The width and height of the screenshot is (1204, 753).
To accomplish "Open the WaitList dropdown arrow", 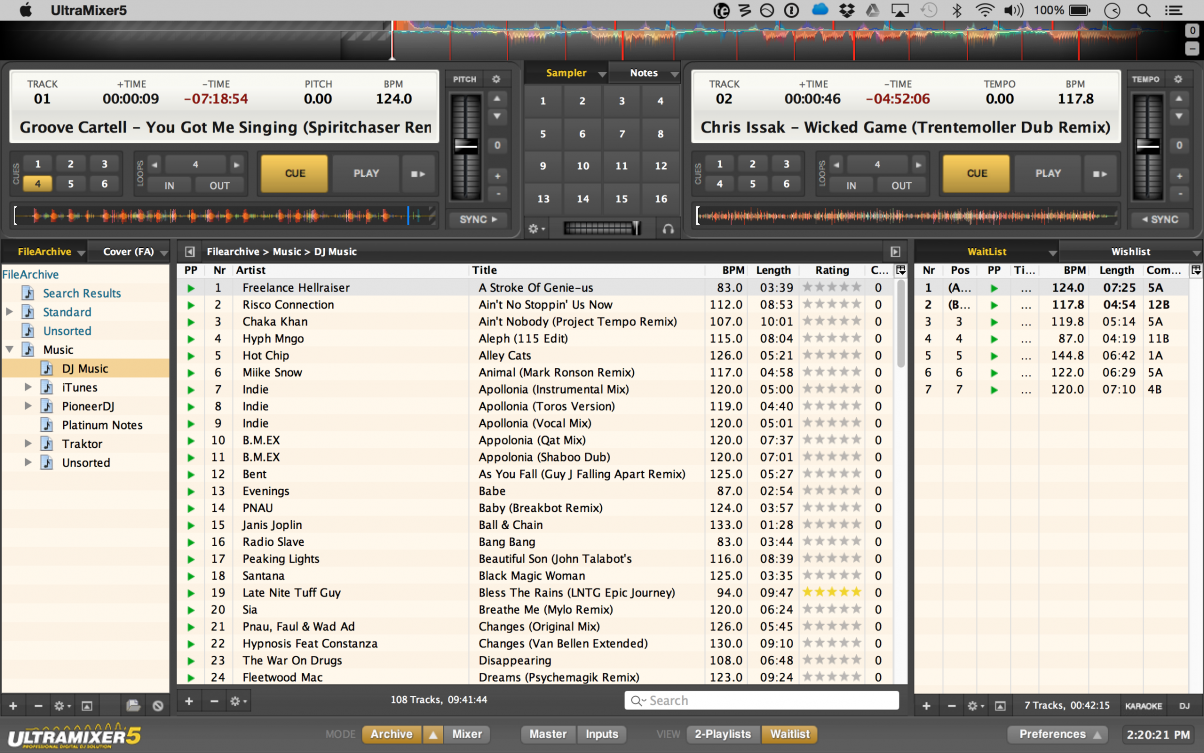I will [1051, 253].
